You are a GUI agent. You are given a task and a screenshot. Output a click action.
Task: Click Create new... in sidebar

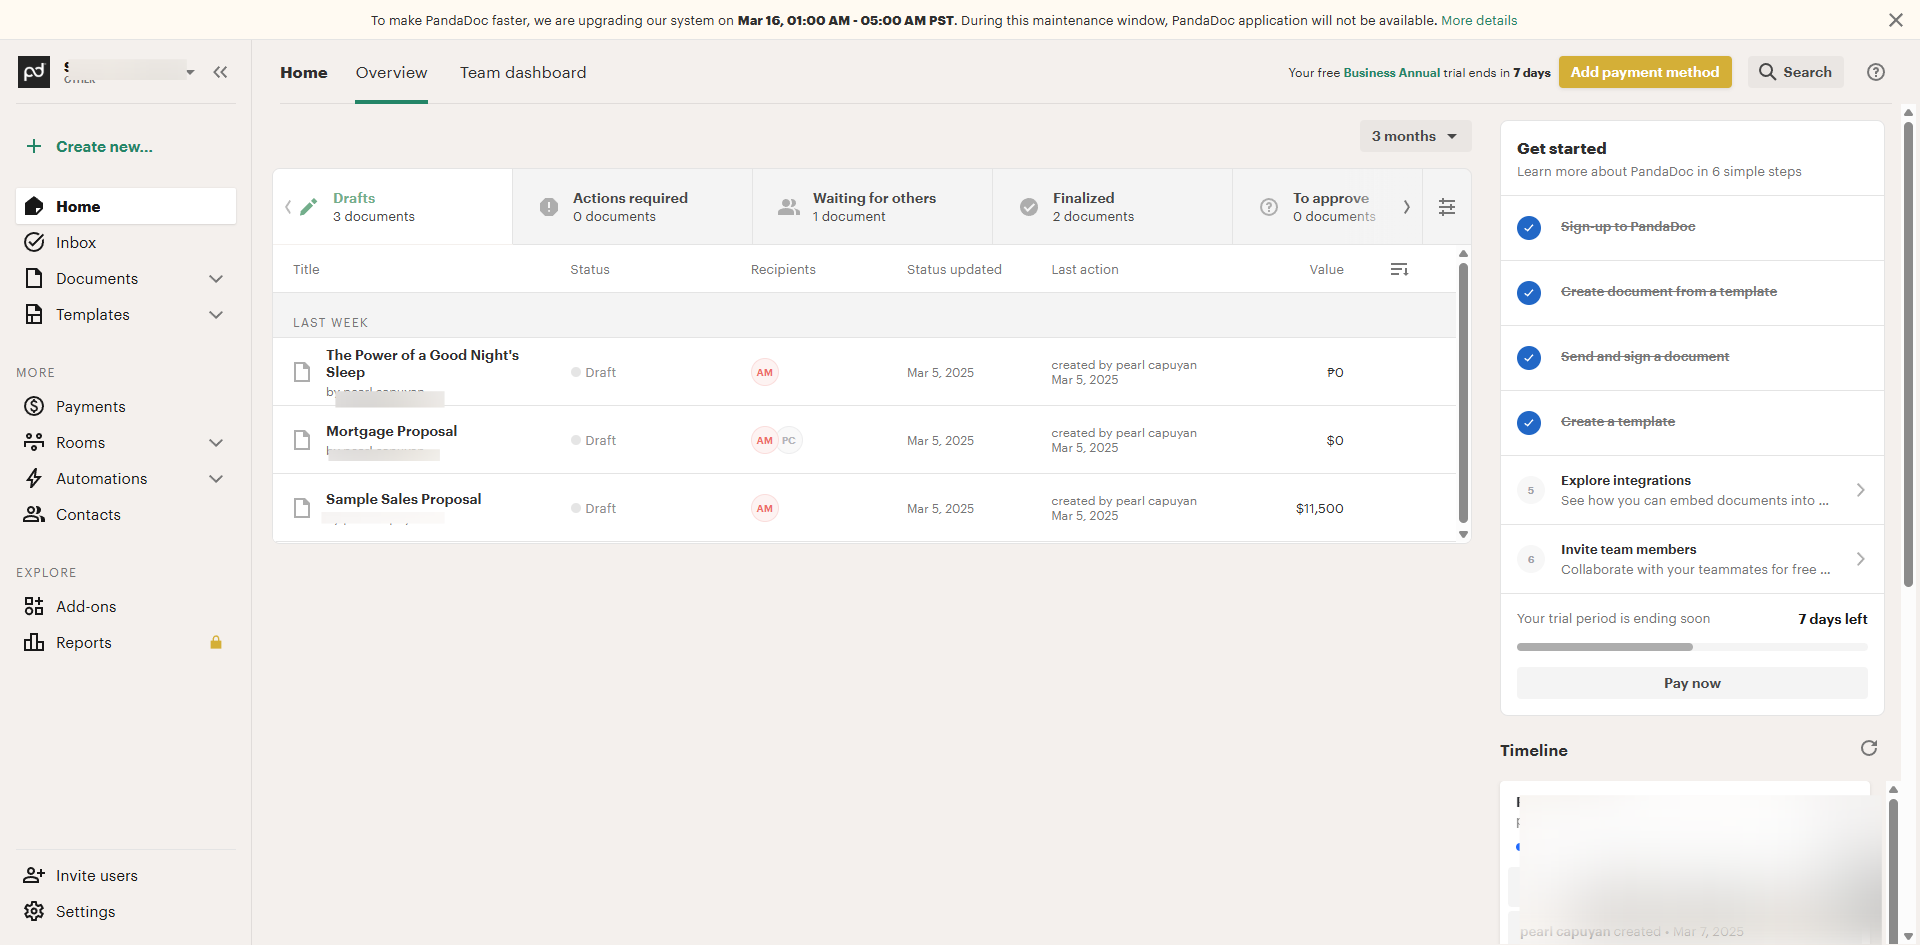[104, 147]
